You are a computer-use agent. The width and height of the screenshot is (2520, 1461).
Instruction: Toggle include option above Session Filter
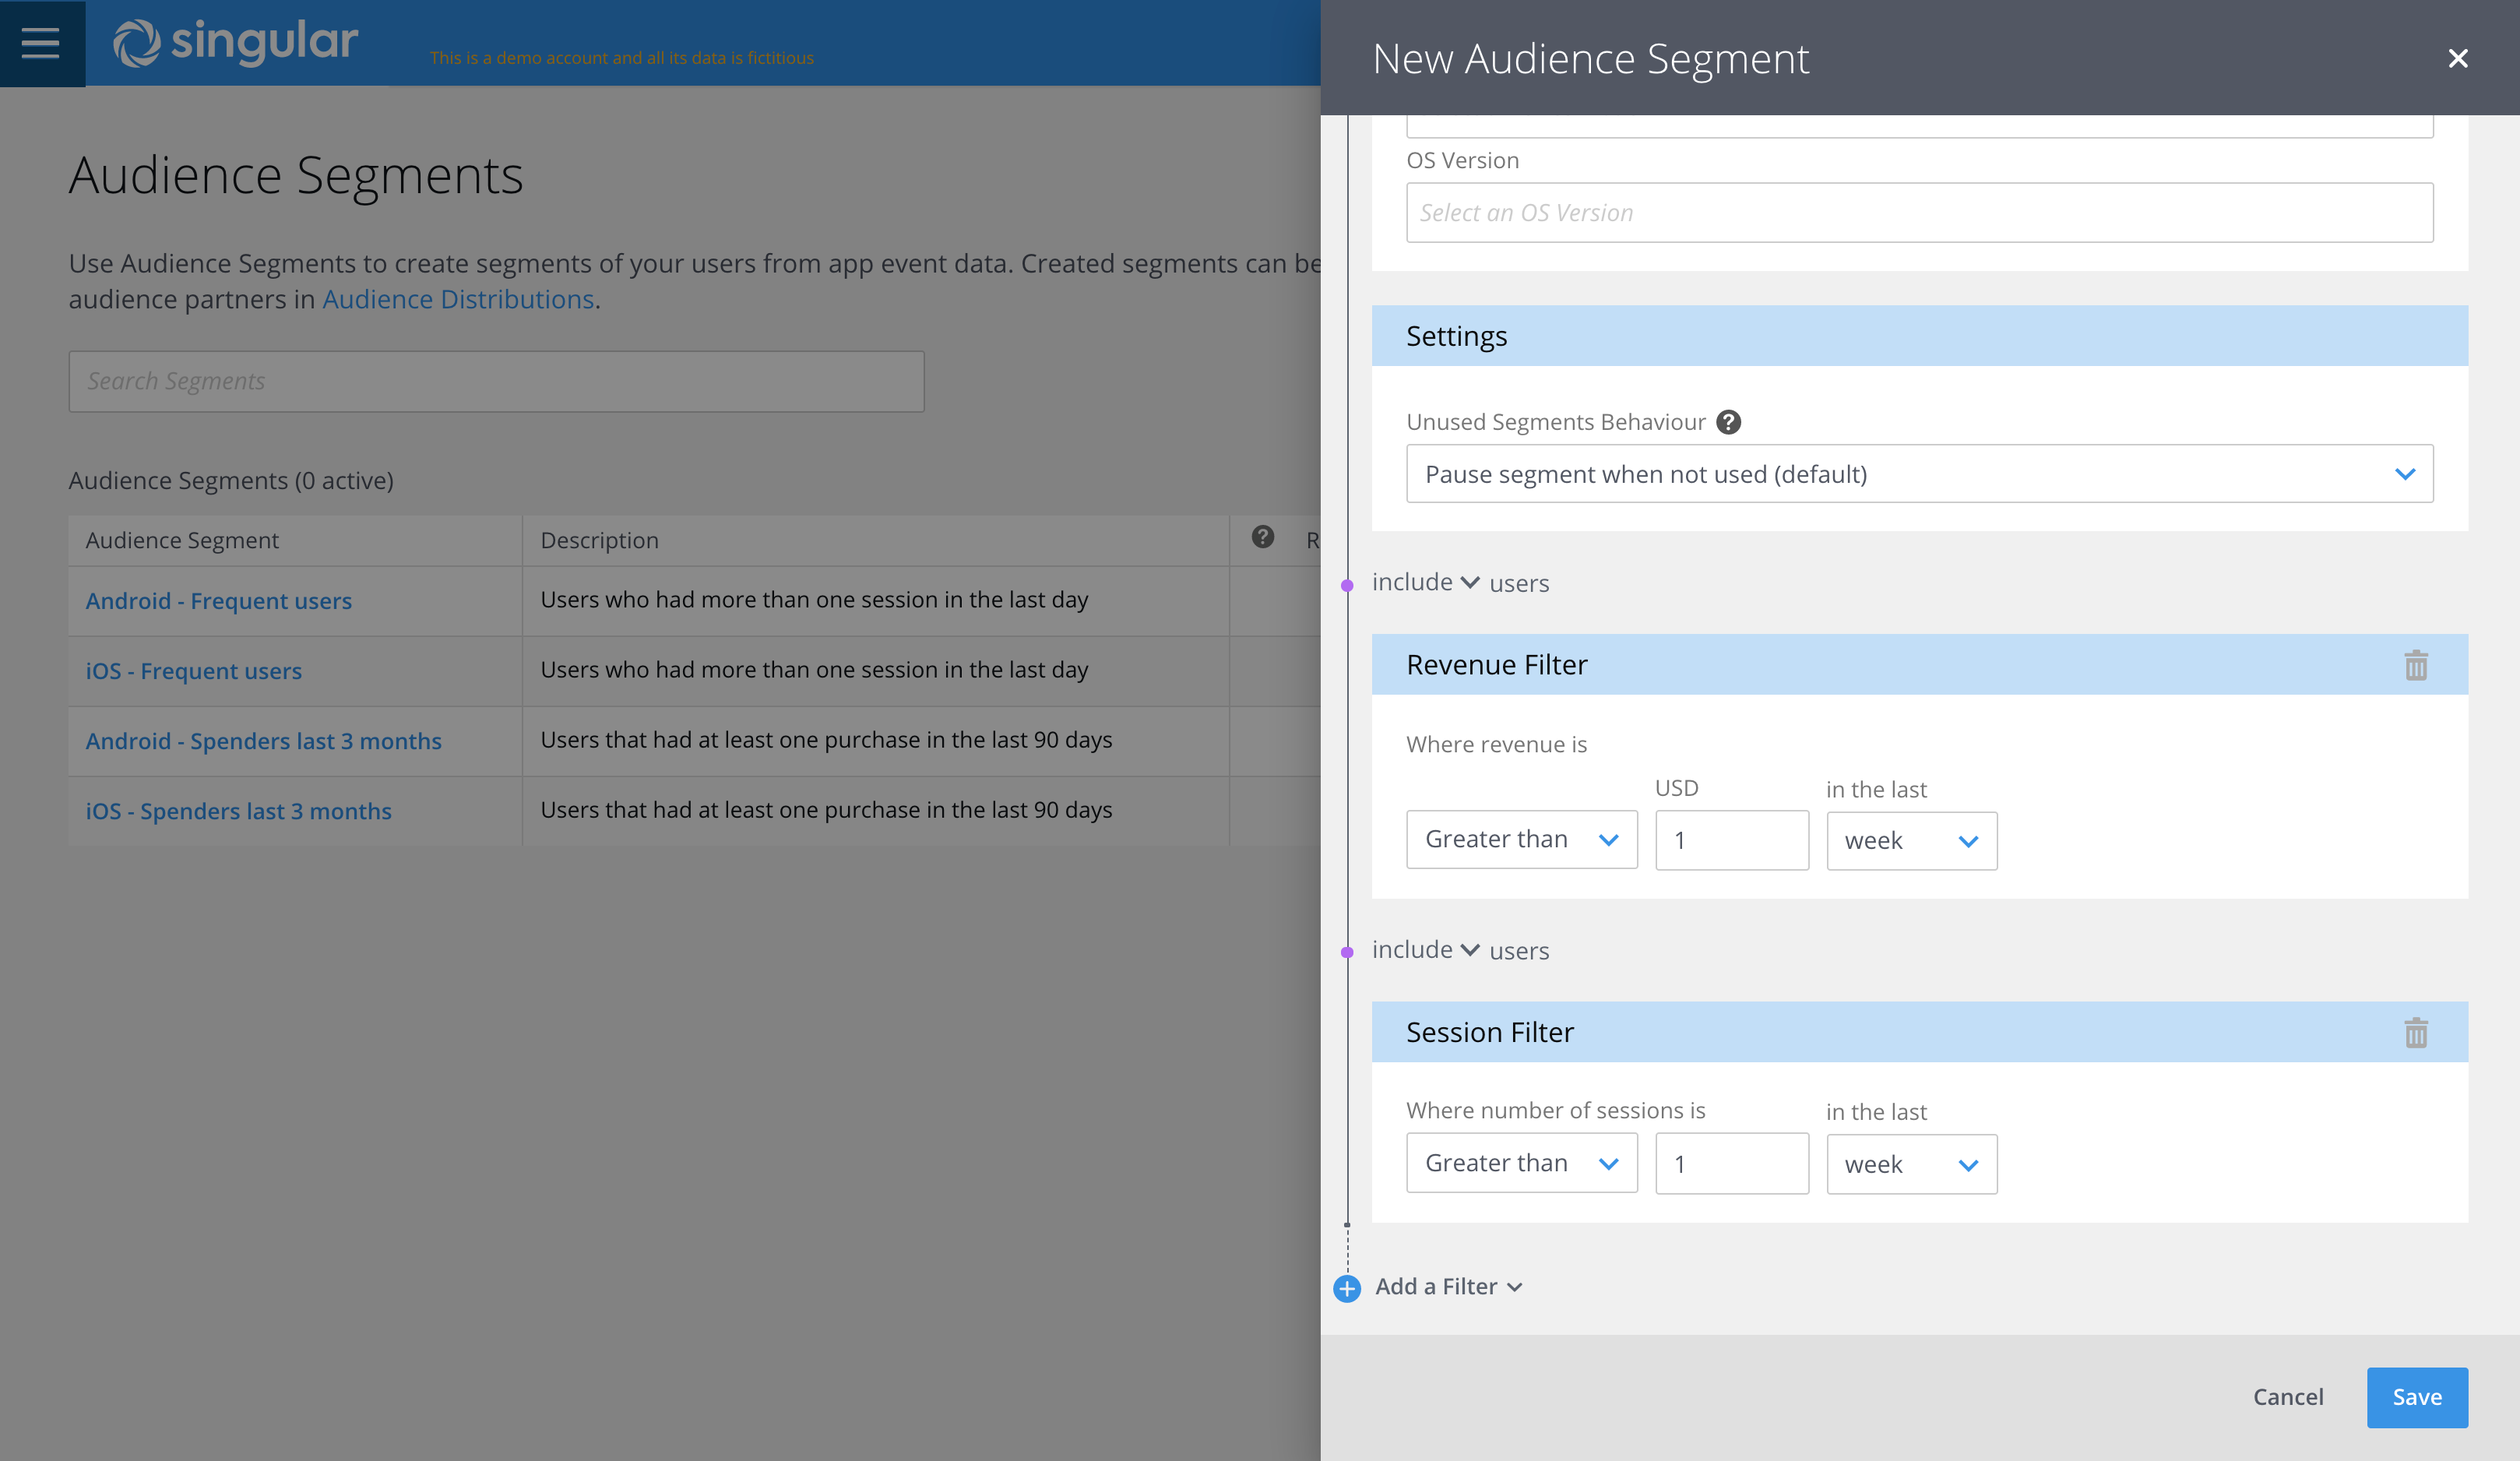pyautogui.click(x=1425, y=949)
